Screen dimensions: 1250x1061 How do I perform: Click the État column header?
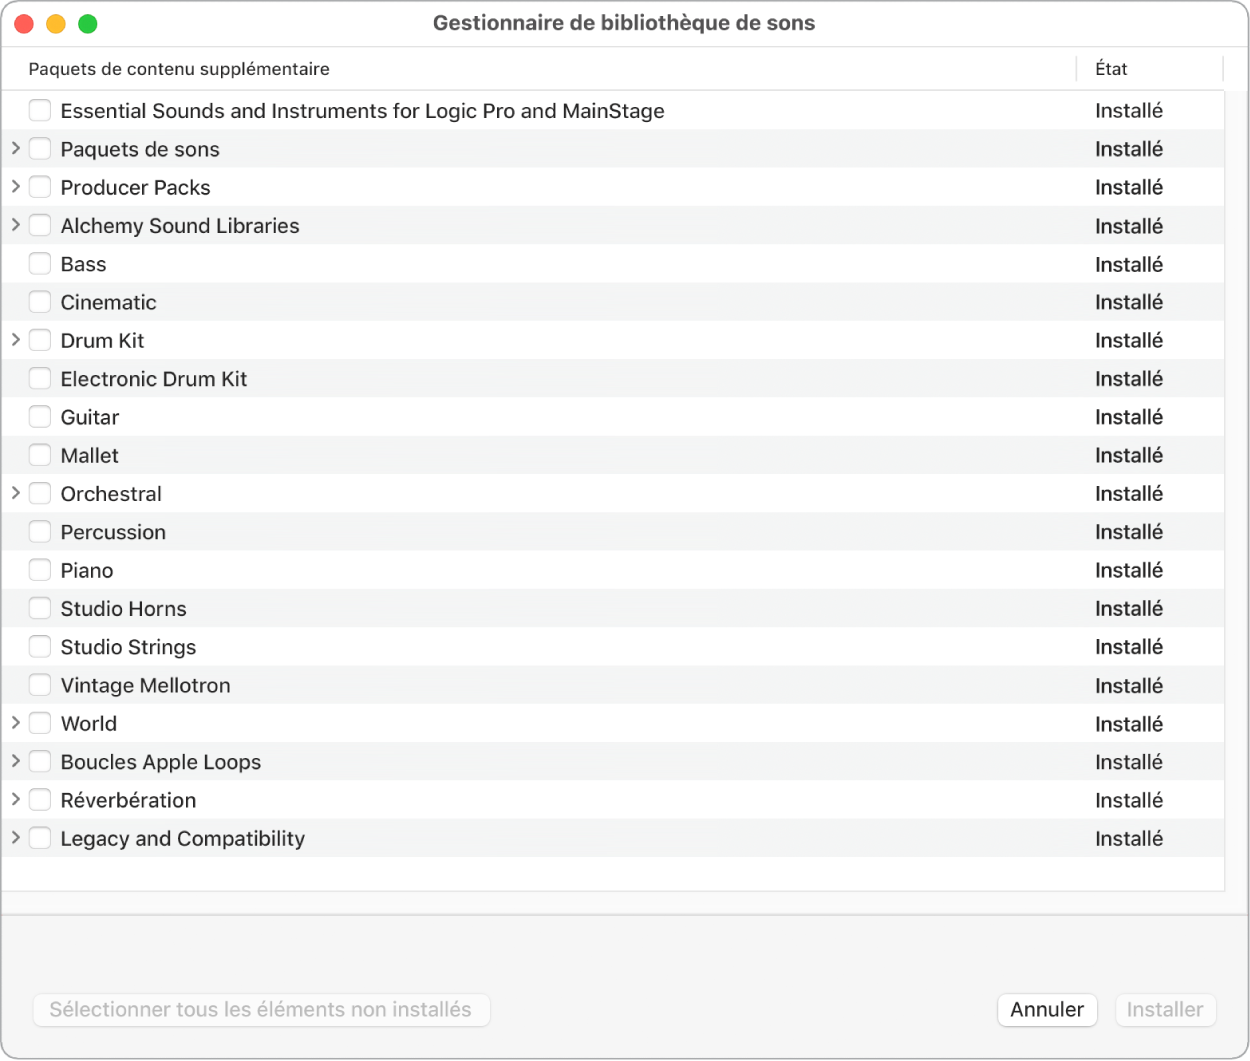pos(1111,69)
